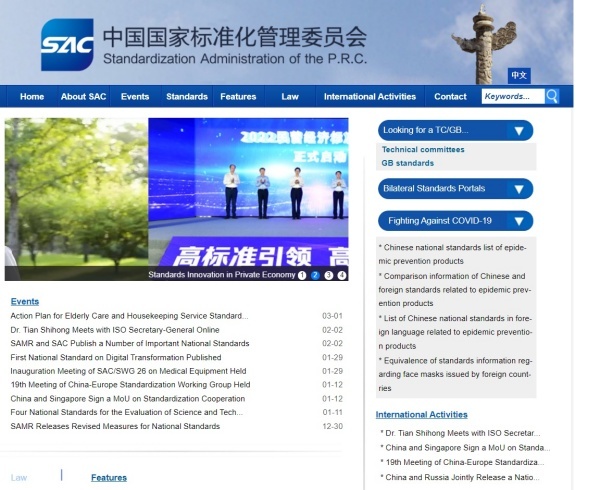This screenshot has height=490, width=600.
Task: Open First National Standard on Digital Transformation
Action: click(116, 357)
